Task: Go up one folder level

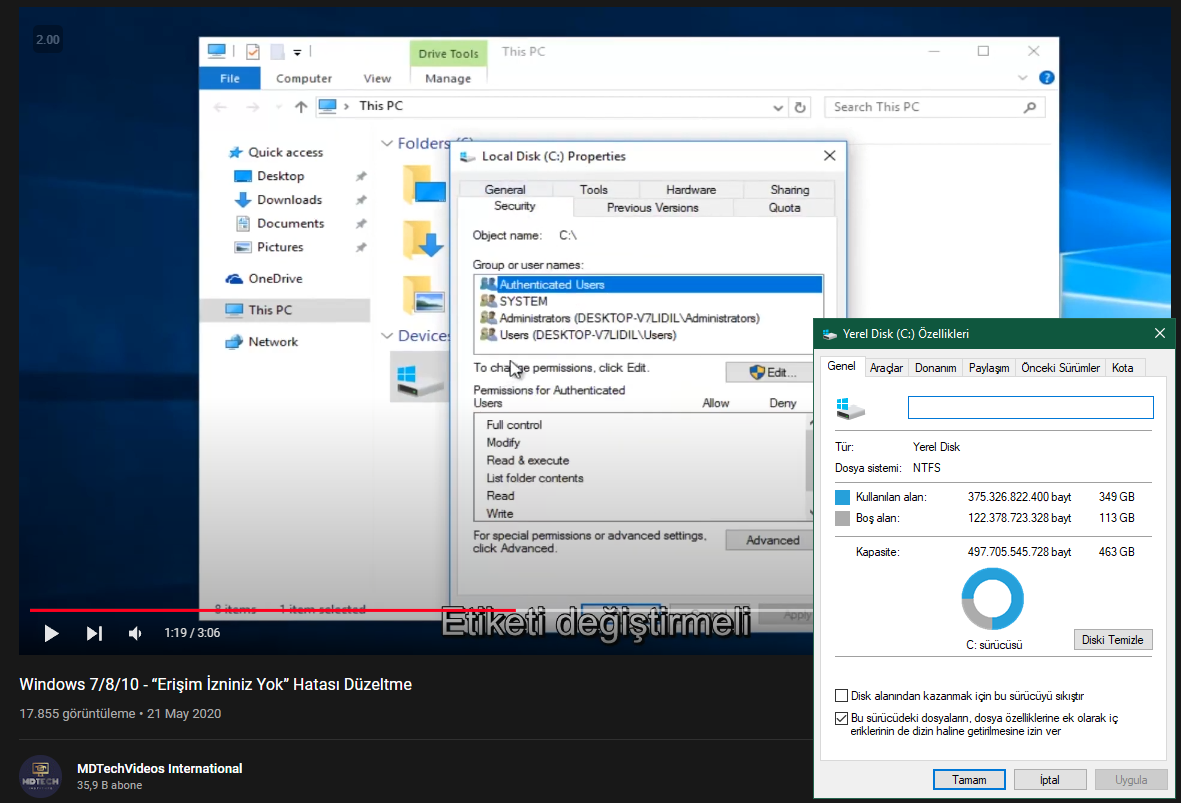Action: pos(301,107)
